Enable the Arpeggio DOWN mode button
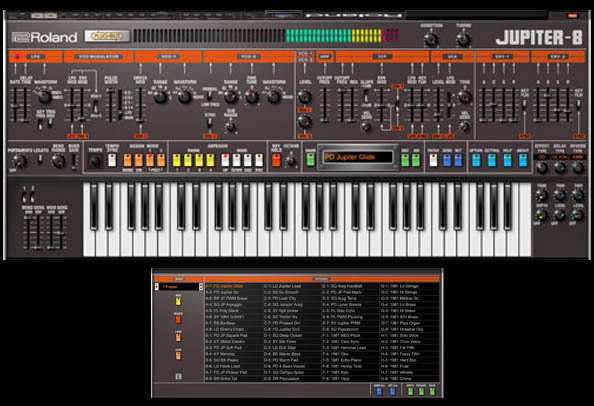Screen dimensions: 594x406 [237, 160]
